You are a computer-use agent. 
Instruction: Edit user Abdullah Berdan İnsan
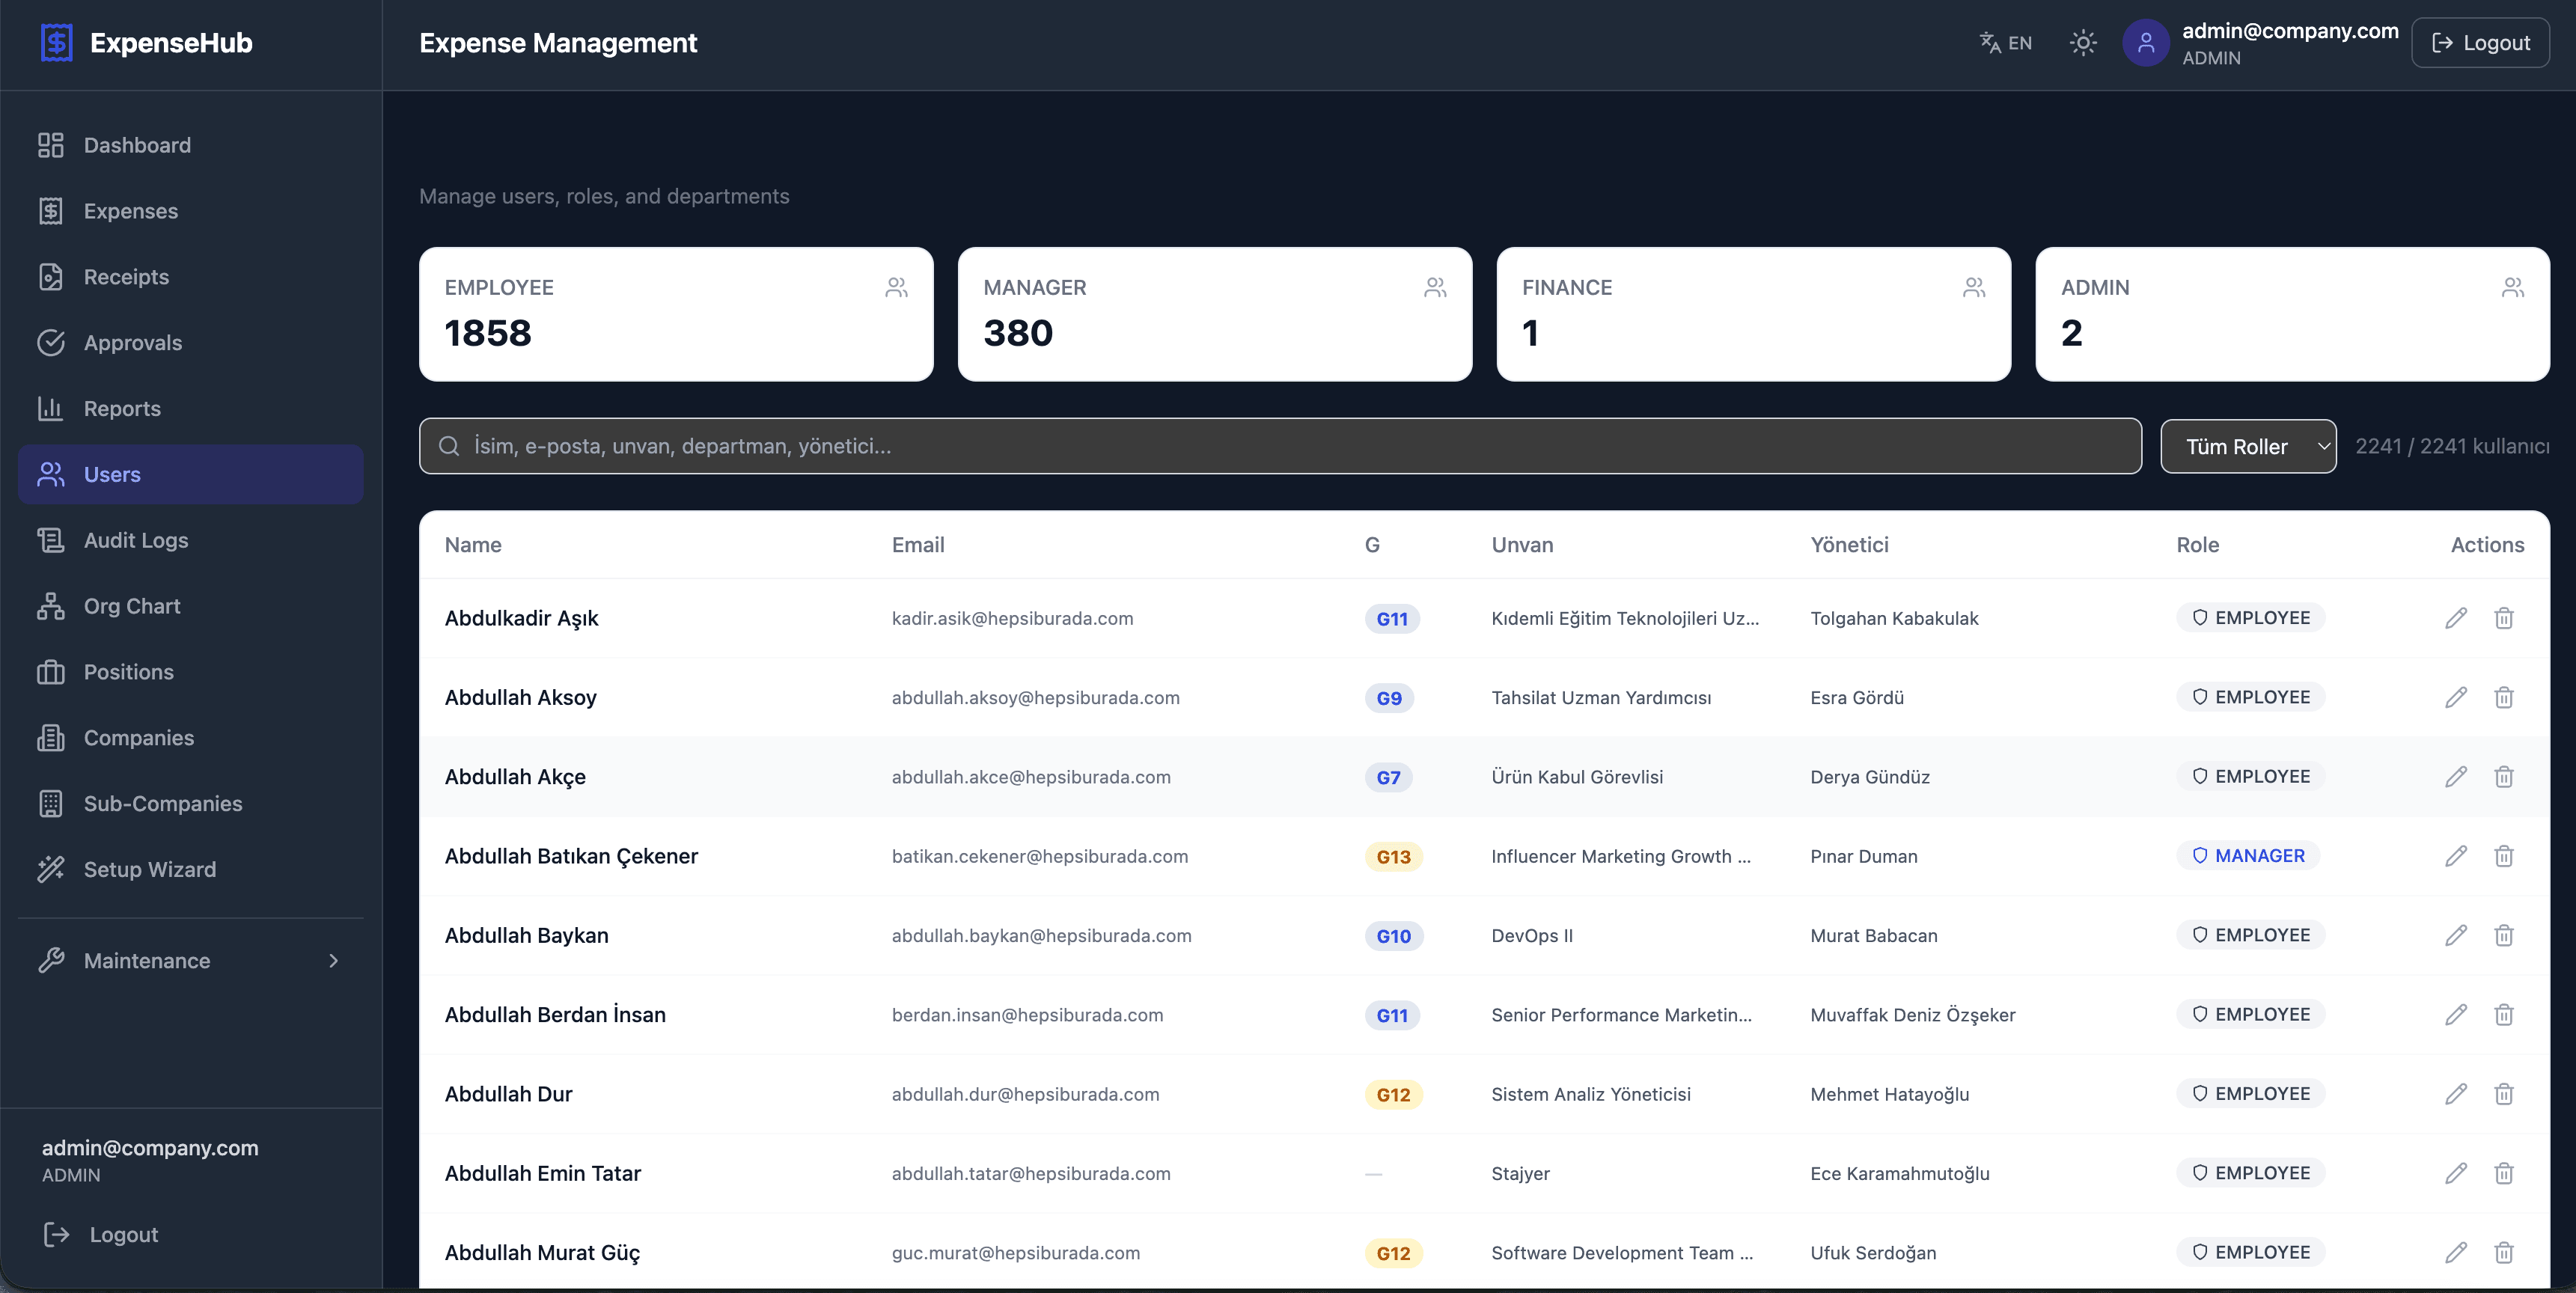tap(2456, 1015)
